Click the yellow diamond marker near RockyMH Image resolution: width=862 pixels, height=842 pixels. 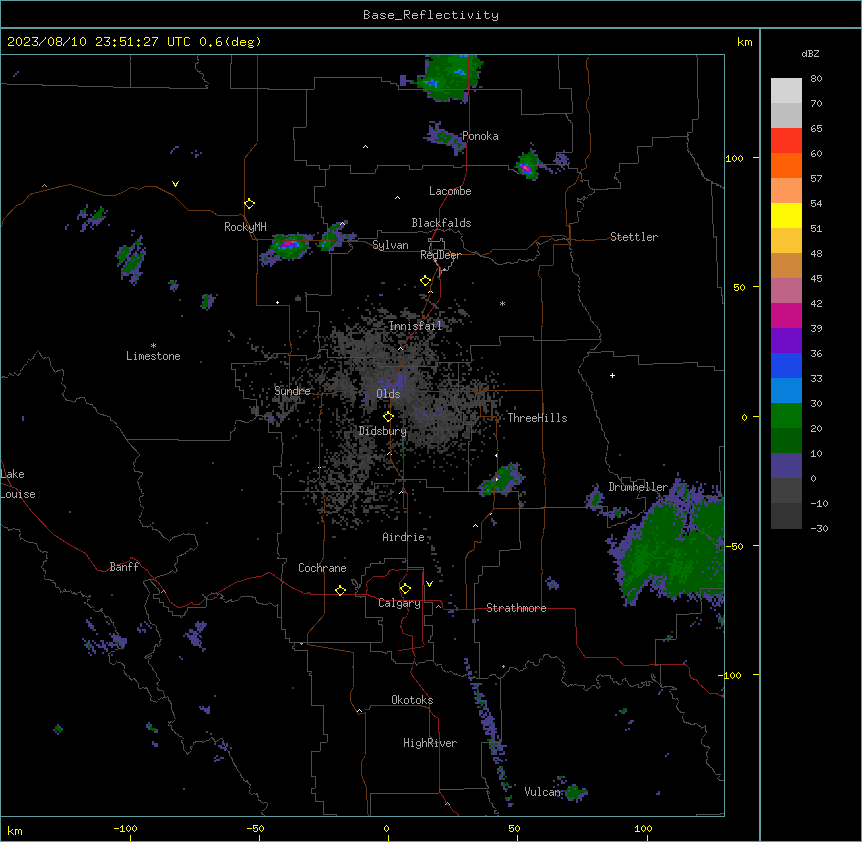[250, 204]
